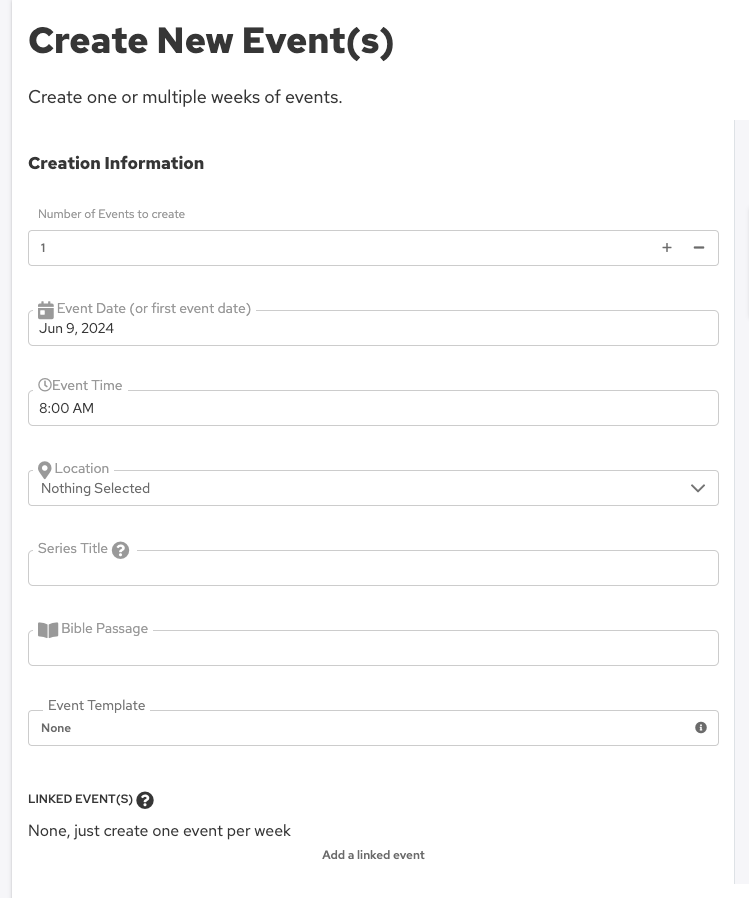Click the help icon next to Linked Event(s)
The width and height of the screenshot is (749, 898).
[x=145, y=800]
